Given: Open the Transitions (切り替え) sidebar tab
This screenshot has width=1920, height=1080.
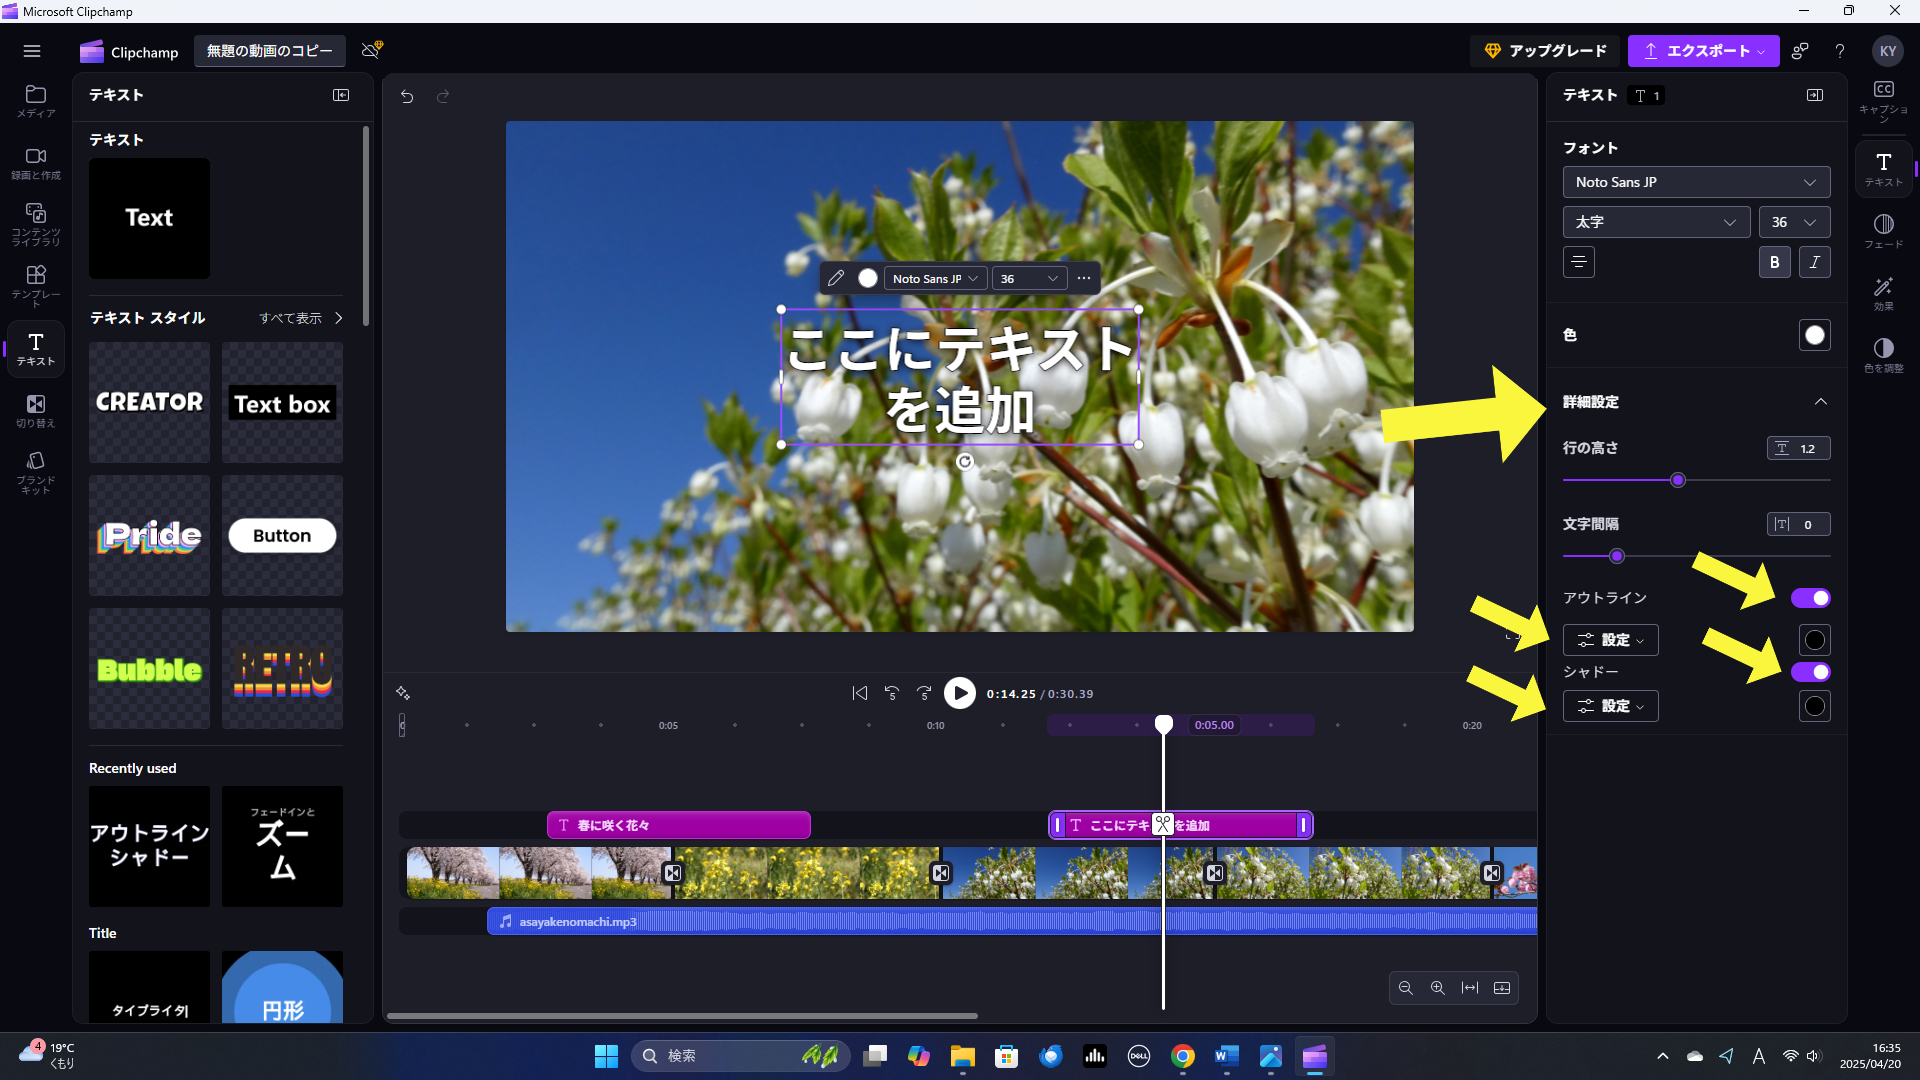Looking at the screenshot, I should point(36,410).
